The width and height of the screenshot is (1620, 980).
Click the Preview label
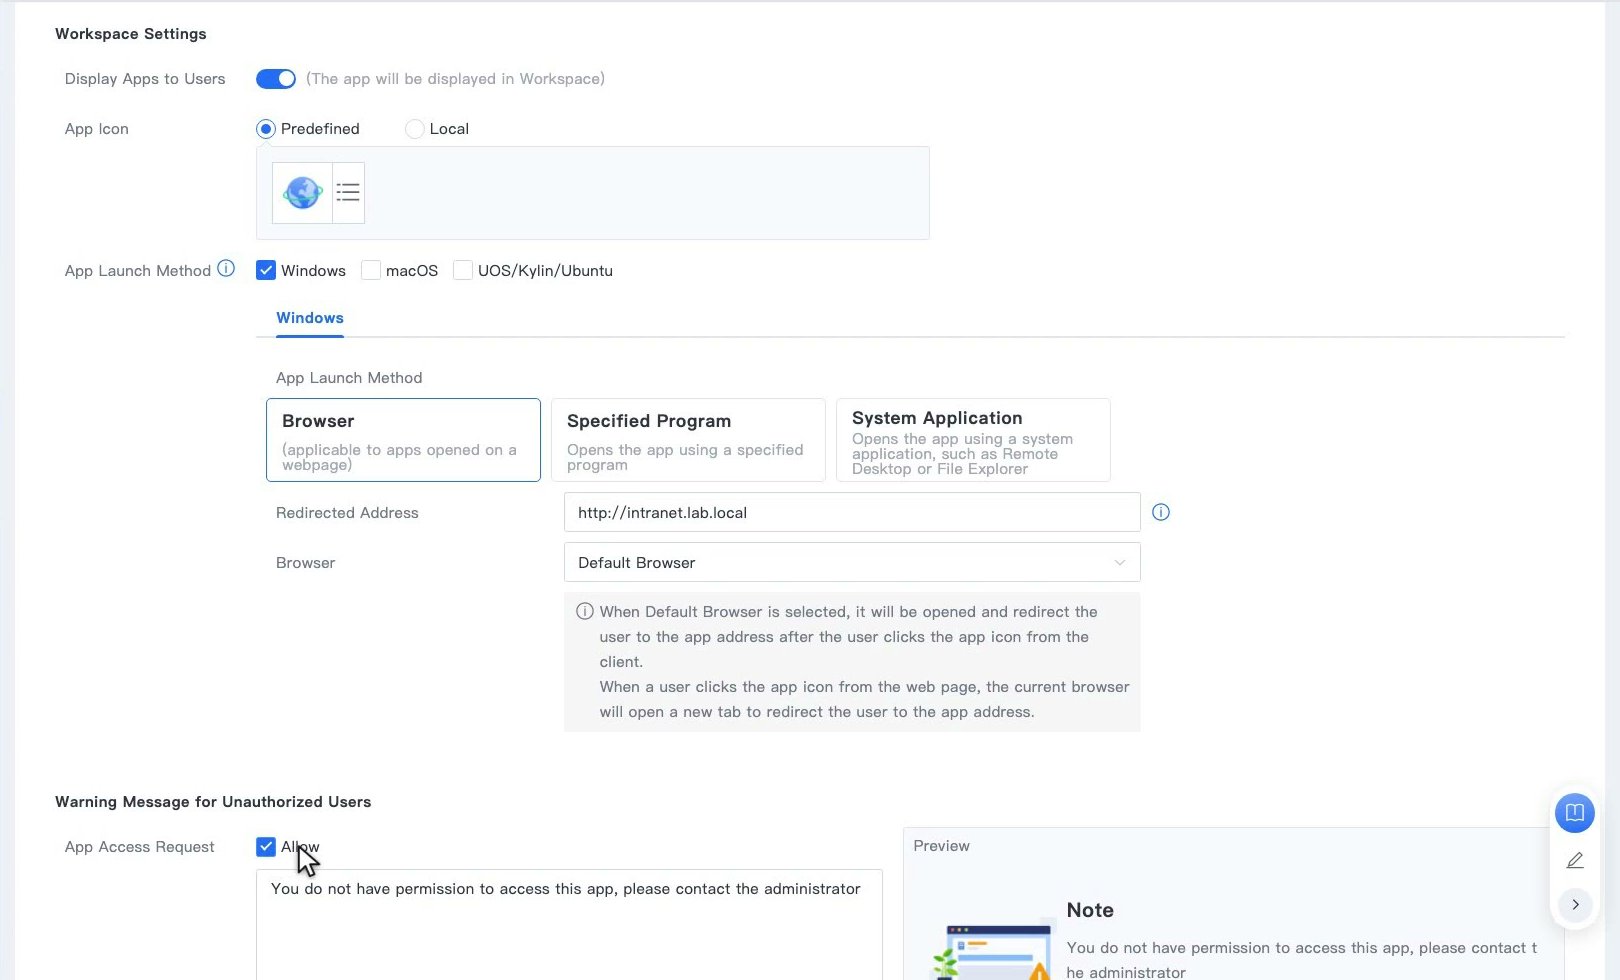(941, 846)
